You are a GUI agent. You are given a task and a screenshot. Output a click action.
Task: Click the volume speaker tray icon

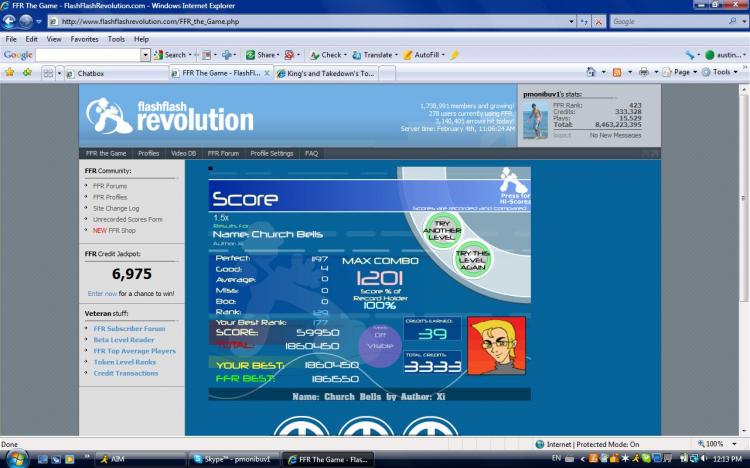click(705, 458)
